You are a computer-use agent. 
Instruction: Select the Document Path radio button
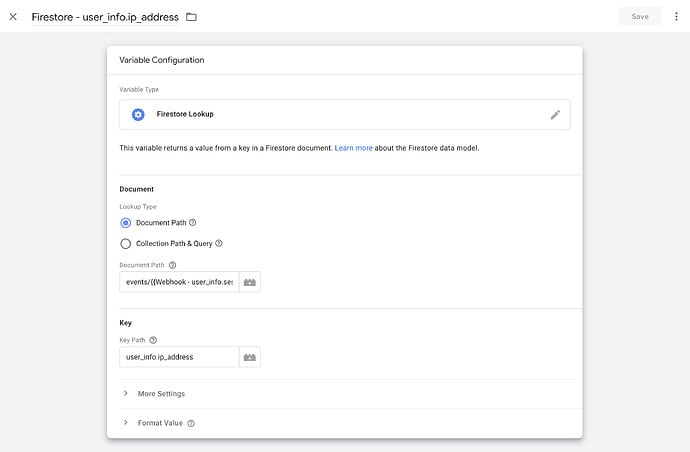125,223
